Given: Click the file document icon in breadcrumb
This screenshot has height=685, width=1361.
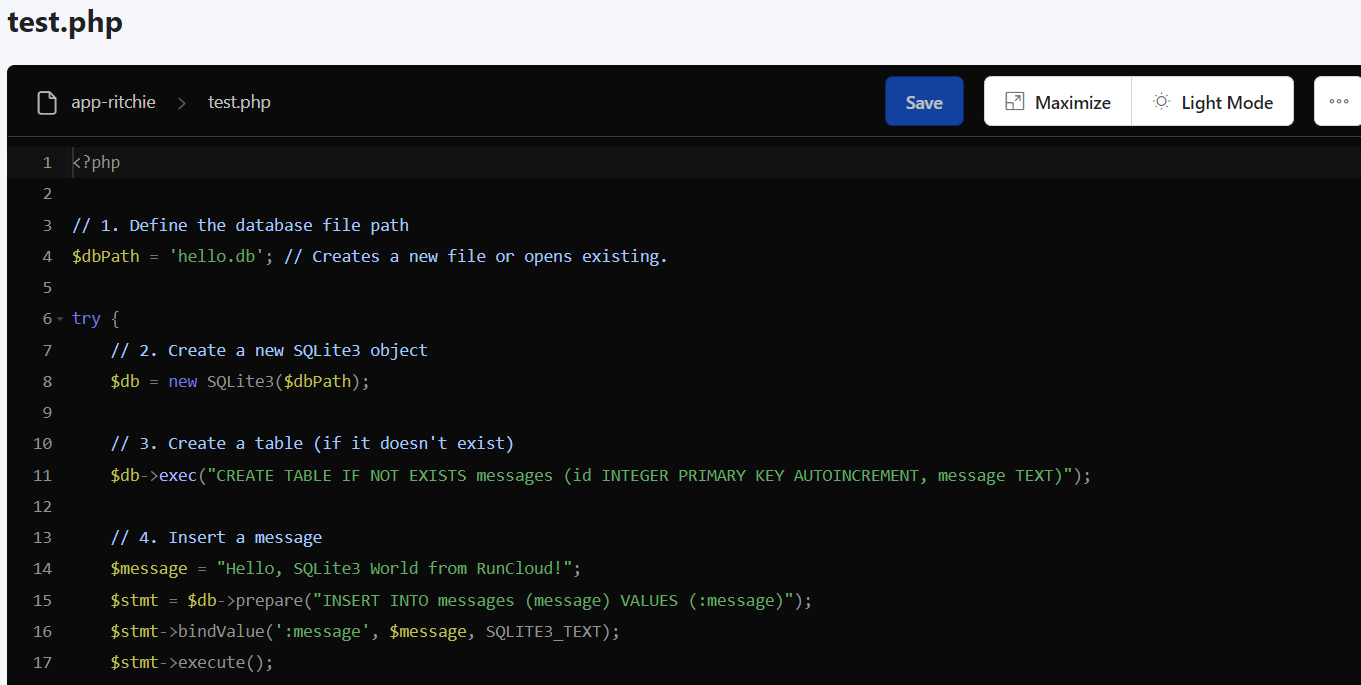Looking at the screenshot, I should click(46, 103).
